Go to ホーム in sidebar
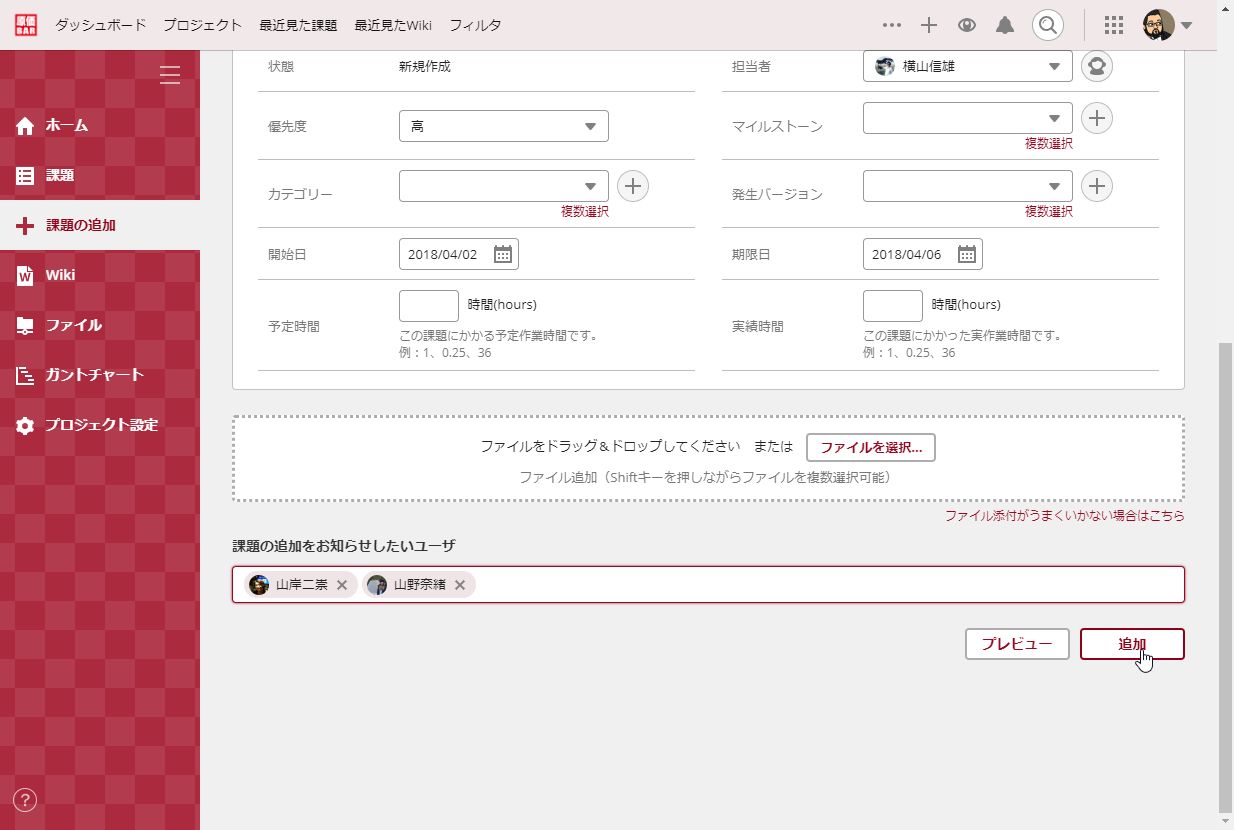The width and height of the screenshot is (1234, 830). pos(100,125)
